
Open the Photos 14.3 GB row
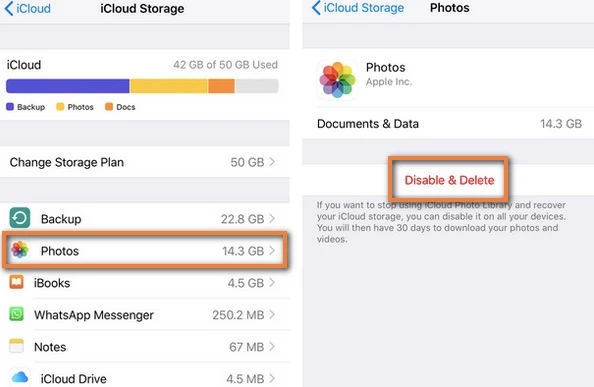(145, 251)
